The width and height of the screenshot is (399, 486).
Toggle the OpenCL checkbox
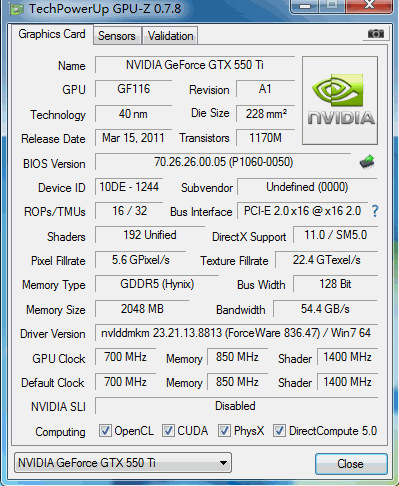point(105,430)
